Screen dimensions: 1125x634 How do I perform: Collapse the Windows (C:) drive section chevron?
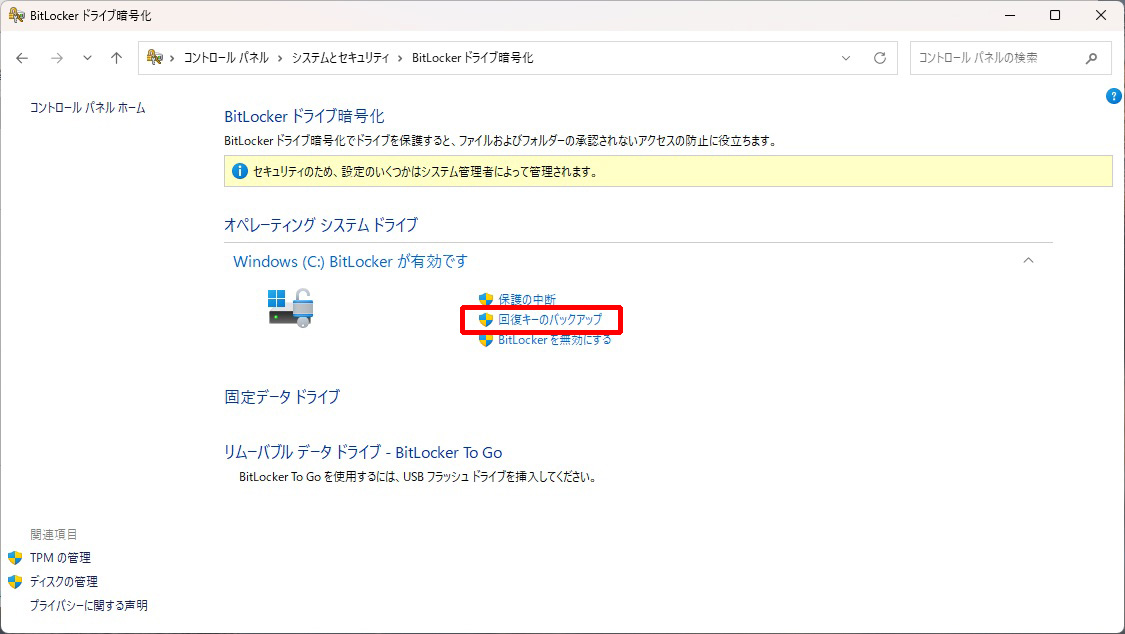pyautogui.click(x=1028, y=260)
